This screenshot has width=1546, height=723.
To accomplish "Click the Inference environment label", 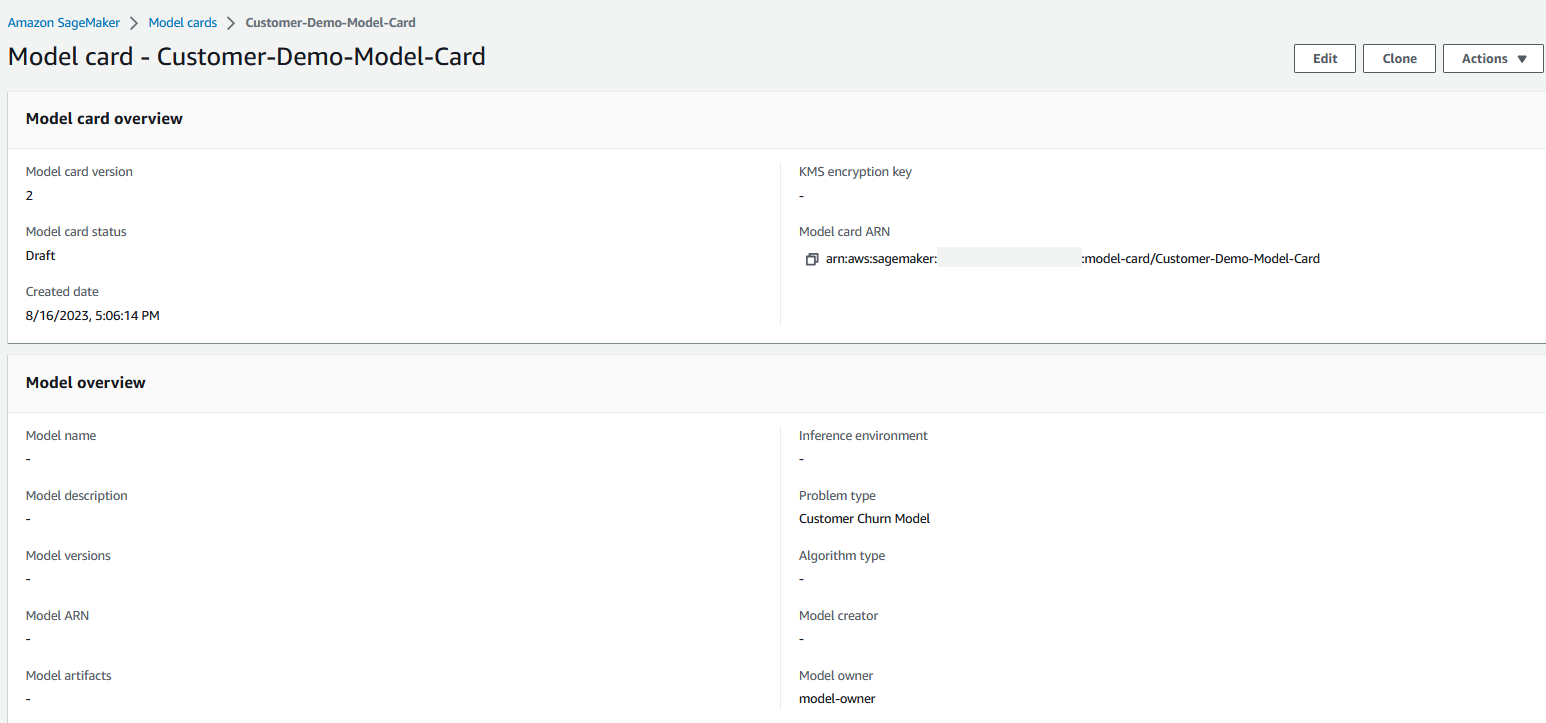I will click(x=863, y=436).
